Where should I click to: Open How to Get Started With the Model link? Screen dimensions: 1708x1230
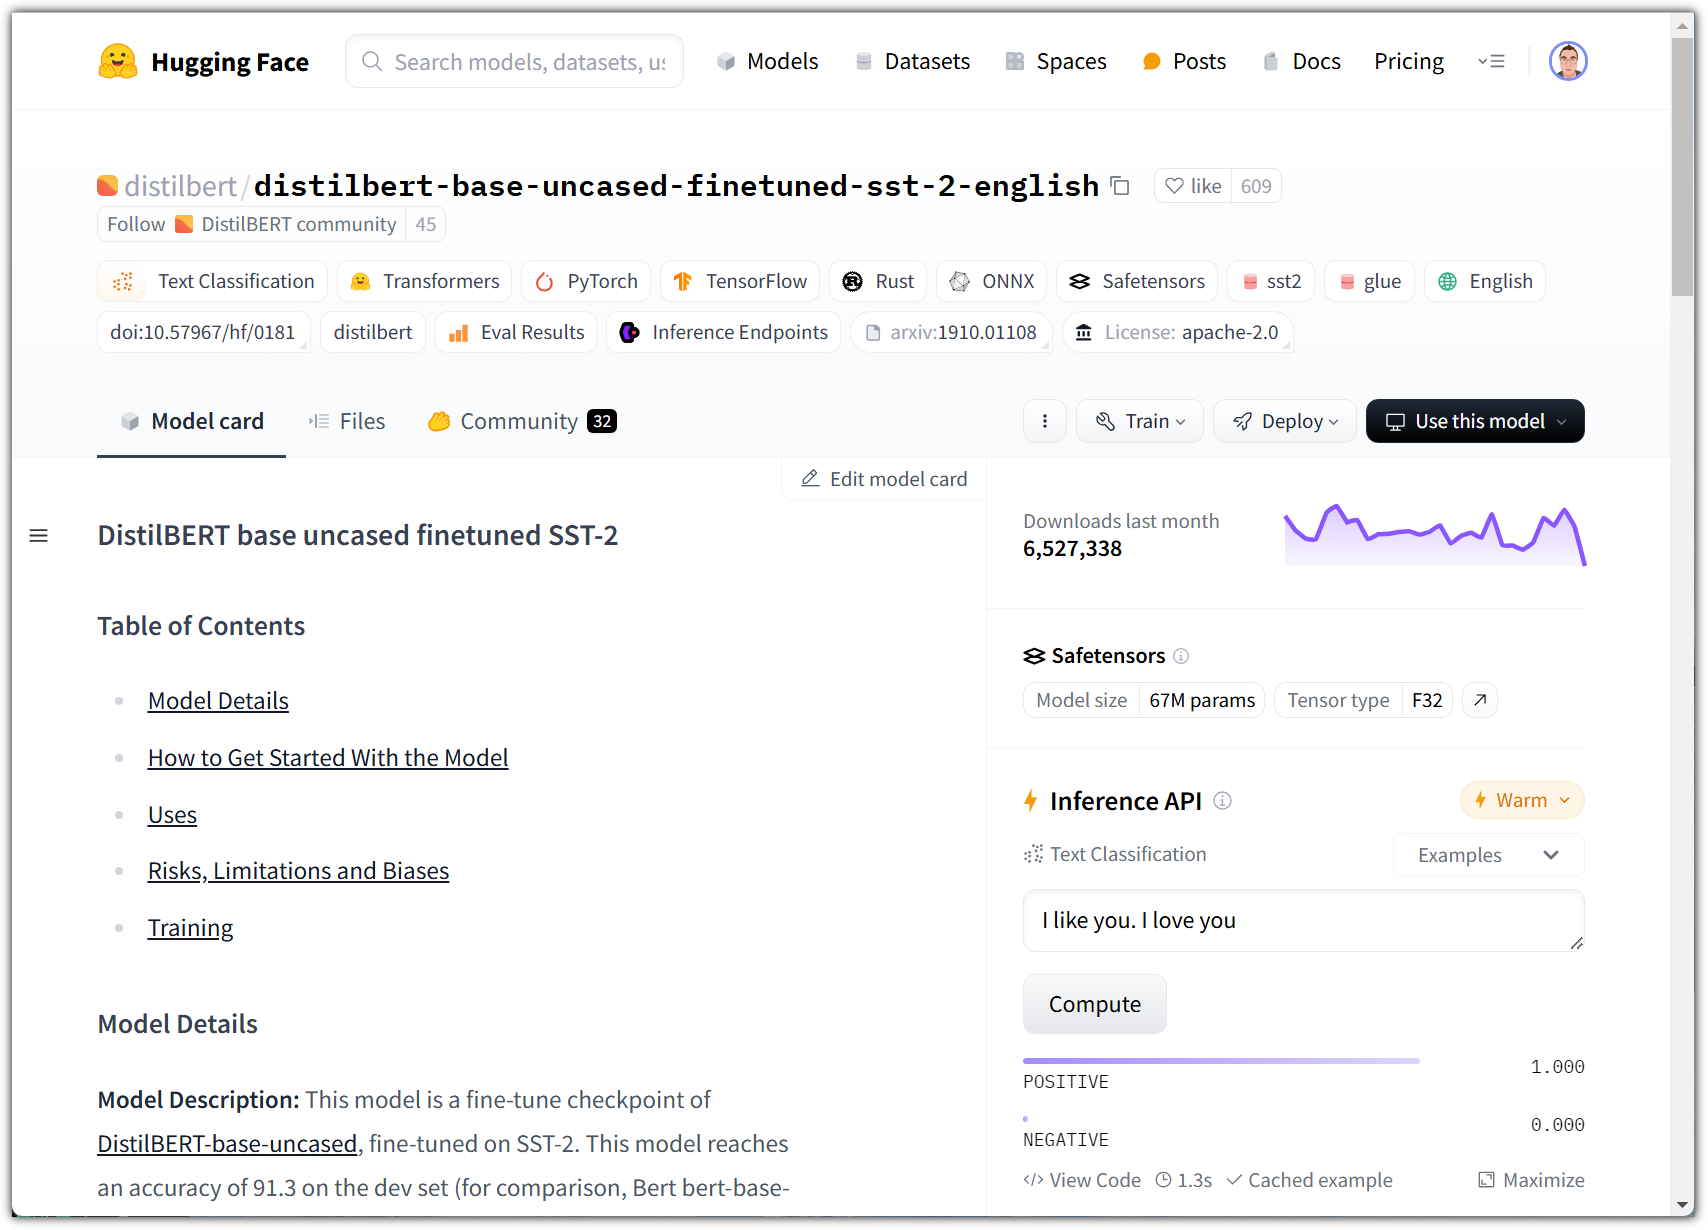pyautogui.click(x=328, y=758)
